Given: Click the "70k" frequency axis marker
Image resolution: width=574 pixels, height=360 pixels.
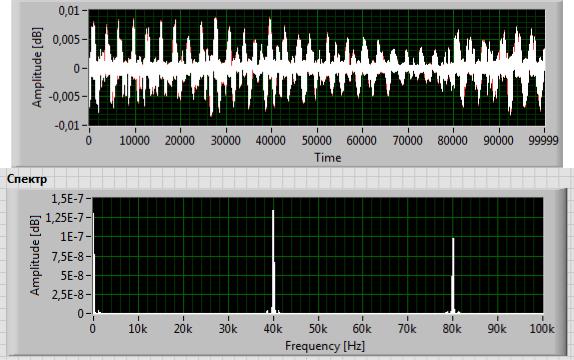Looking at the screenshot, I should coord(407,329).
